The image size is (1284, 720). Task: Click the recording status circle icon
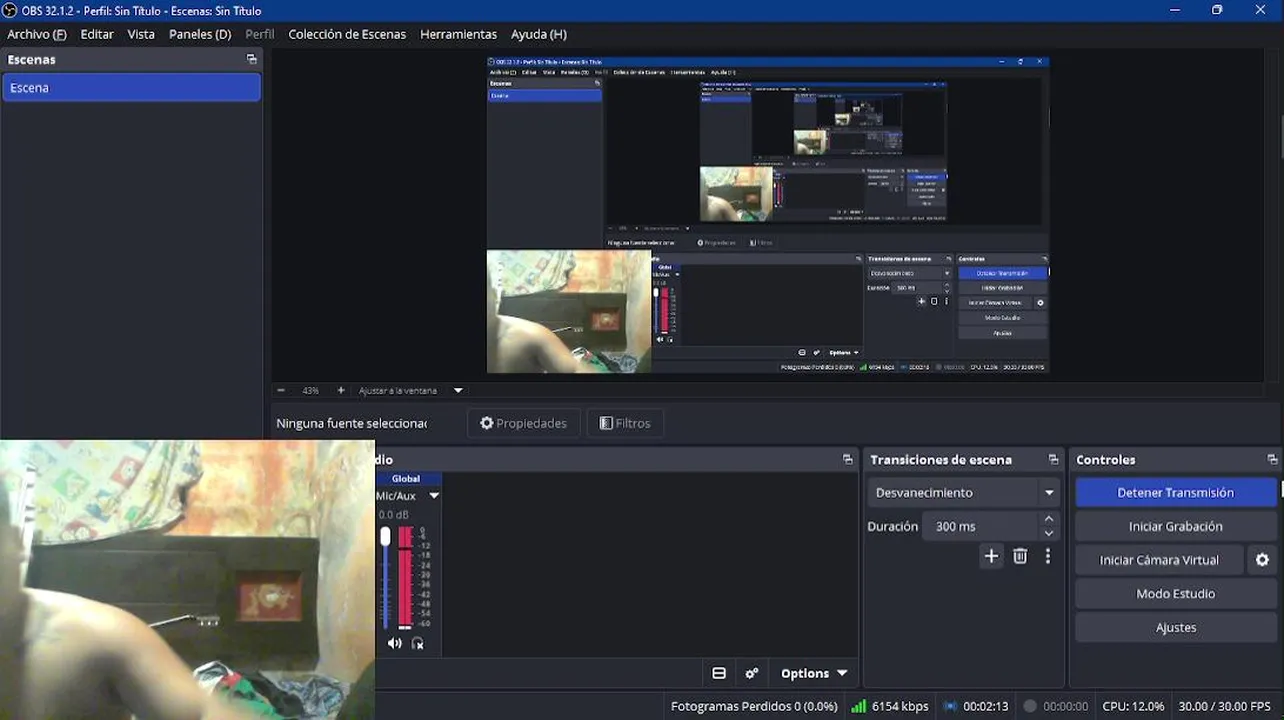pyautogui.click(x=1030, y=705)
